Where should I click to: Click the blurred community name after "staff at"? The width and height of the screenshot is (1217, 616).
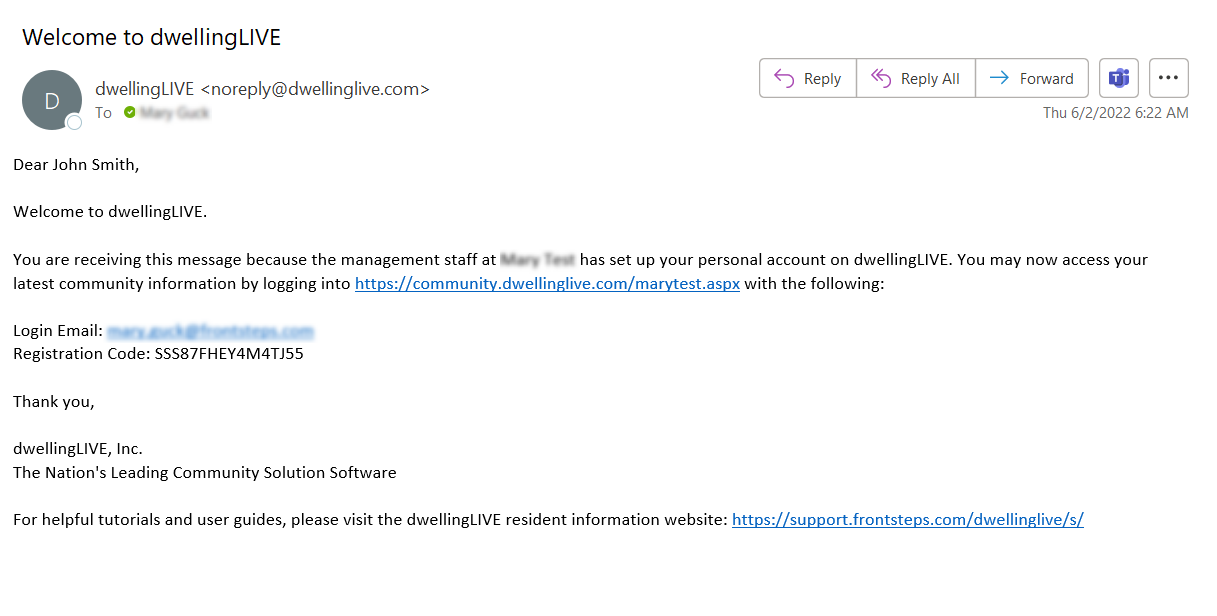pyautogui.click(x=537, y=260)
